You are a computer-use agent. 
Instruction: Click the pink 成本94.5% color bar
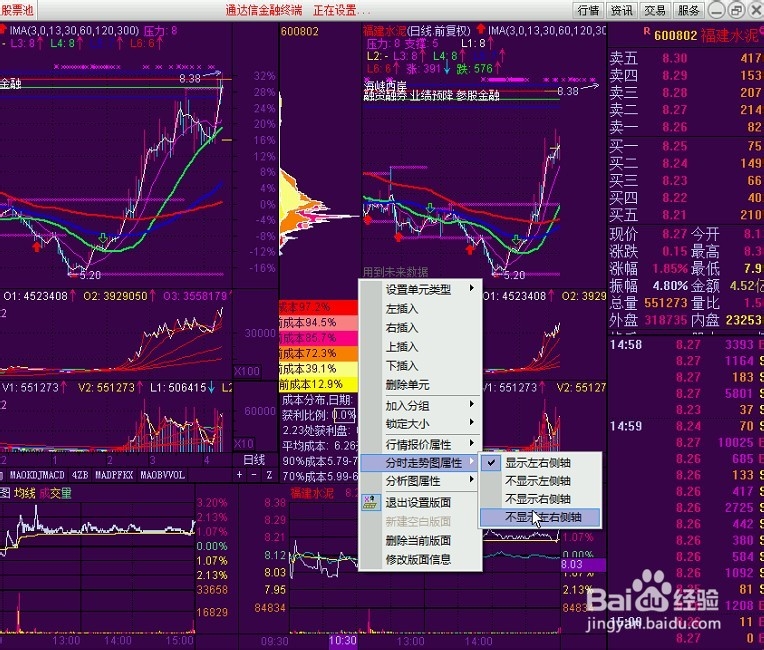click(318, 323)
